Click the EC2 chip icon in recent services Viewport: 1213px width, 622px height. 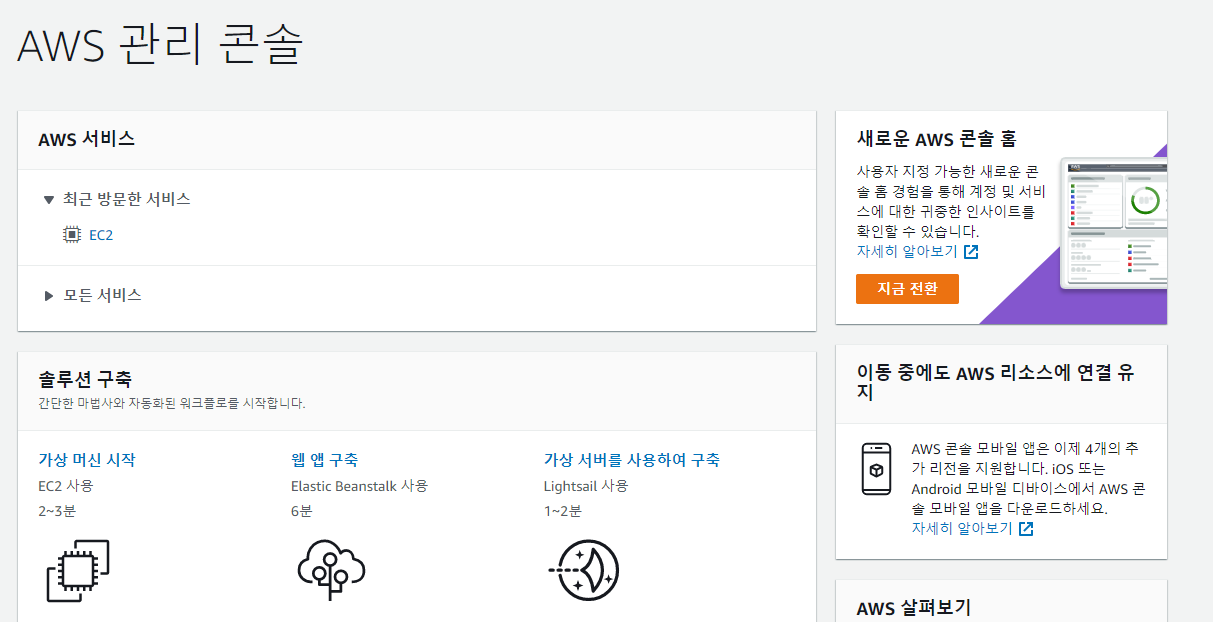click(x=71, y=235)
